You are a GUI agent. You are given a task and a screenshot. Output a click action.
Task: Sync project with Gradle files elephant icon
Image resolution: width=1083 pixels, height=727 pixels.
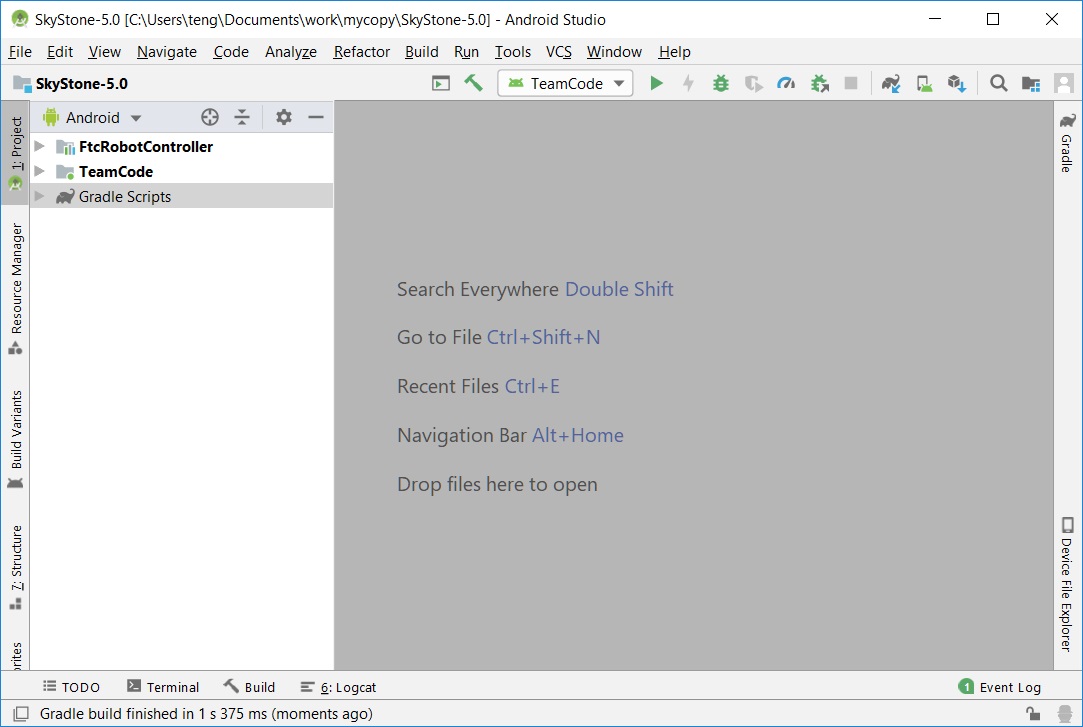tap(891, 83)
